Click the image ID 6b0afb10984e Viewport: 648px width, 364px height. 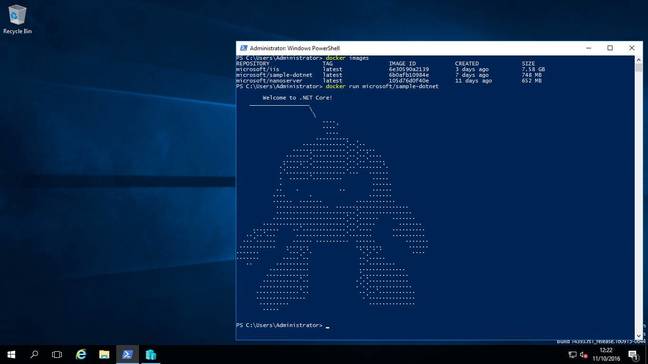pyautogui.click(x=409, y=75)
